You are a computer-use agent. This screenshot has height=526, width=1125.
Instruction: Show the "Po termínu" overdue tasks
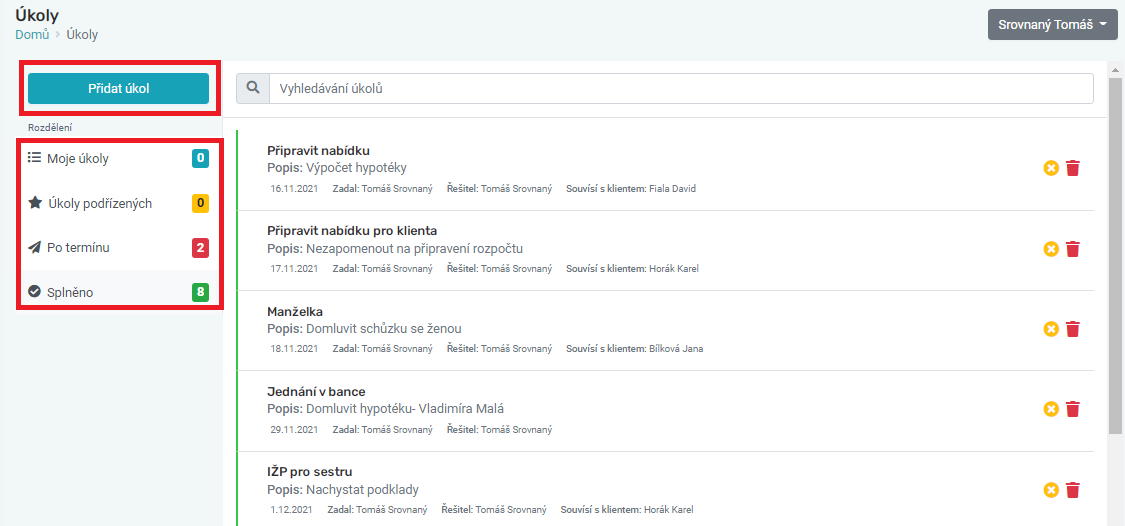coord(118,248)
